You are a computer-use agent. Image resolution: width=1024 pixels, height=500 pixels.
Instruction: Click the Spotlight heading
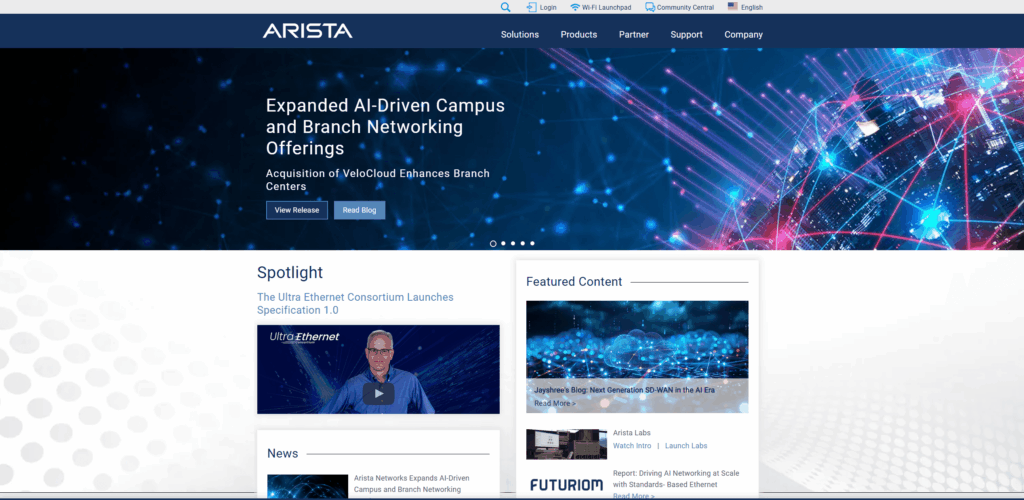(290, 272)
